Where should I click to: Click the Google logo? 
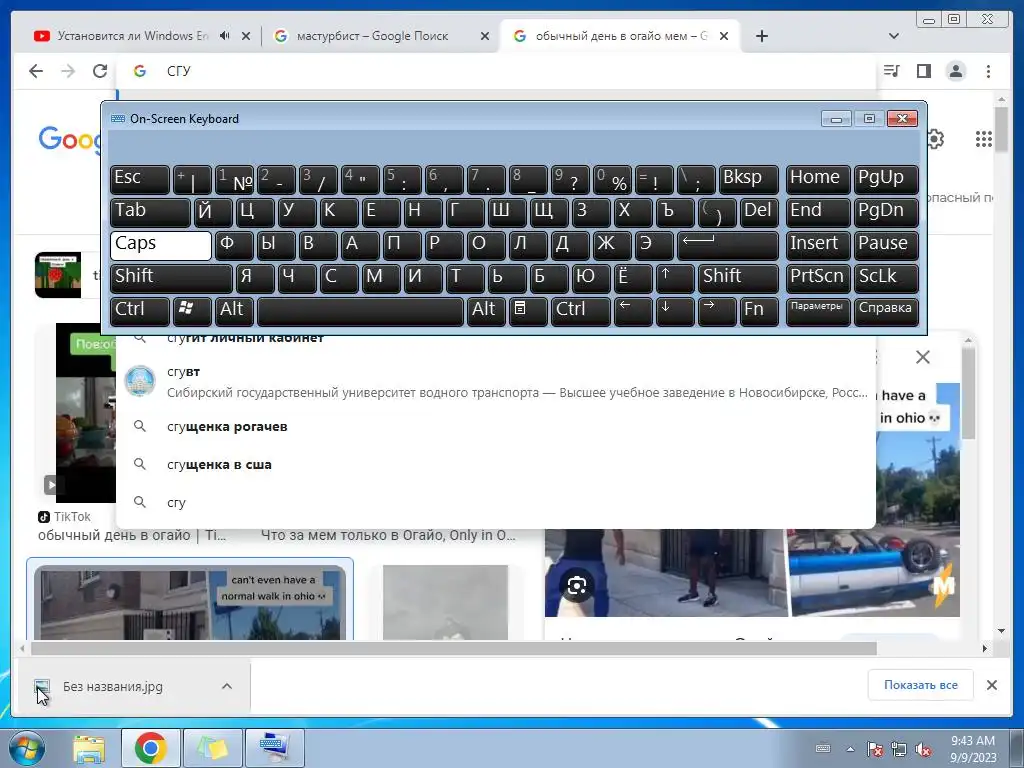pyautogui.click(x=70, y=139)
